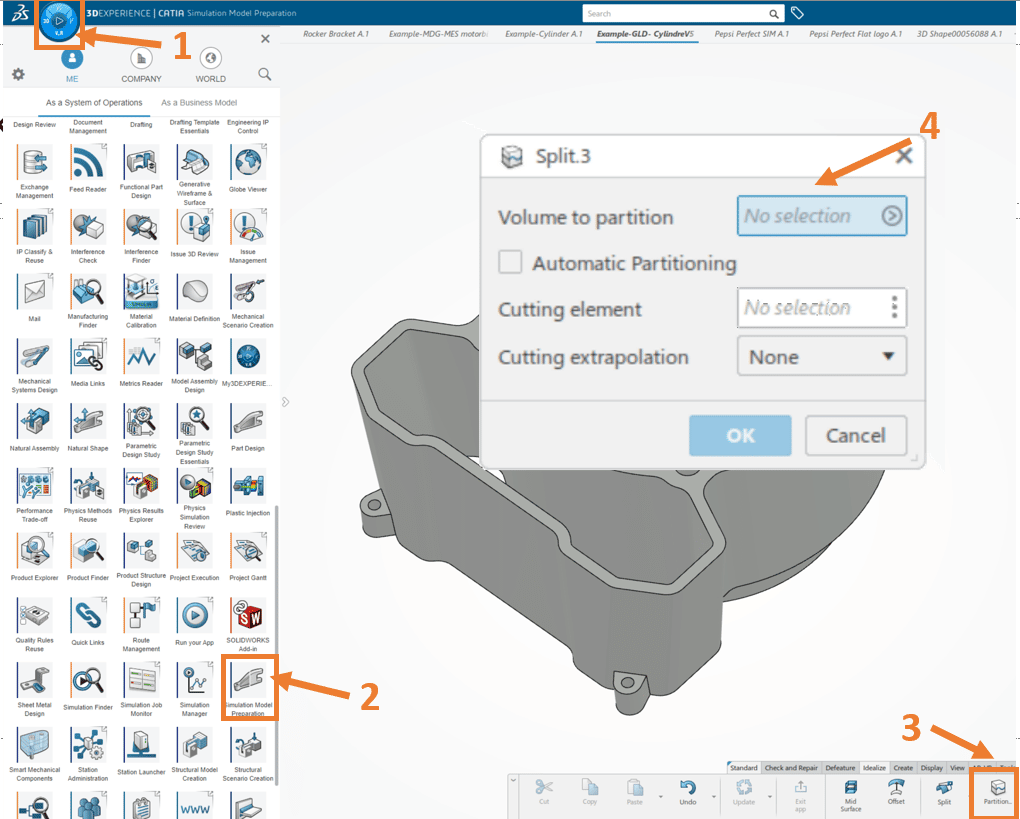
Task: Collapse the compass side panel arrow
Action: click(286, 402)
